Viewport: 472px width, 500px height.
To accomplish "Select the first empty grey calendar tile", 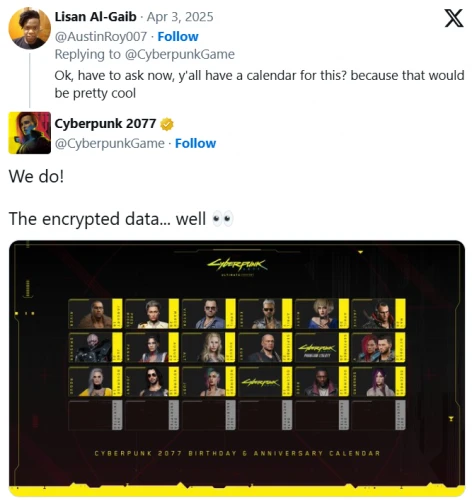I will 95,415.
